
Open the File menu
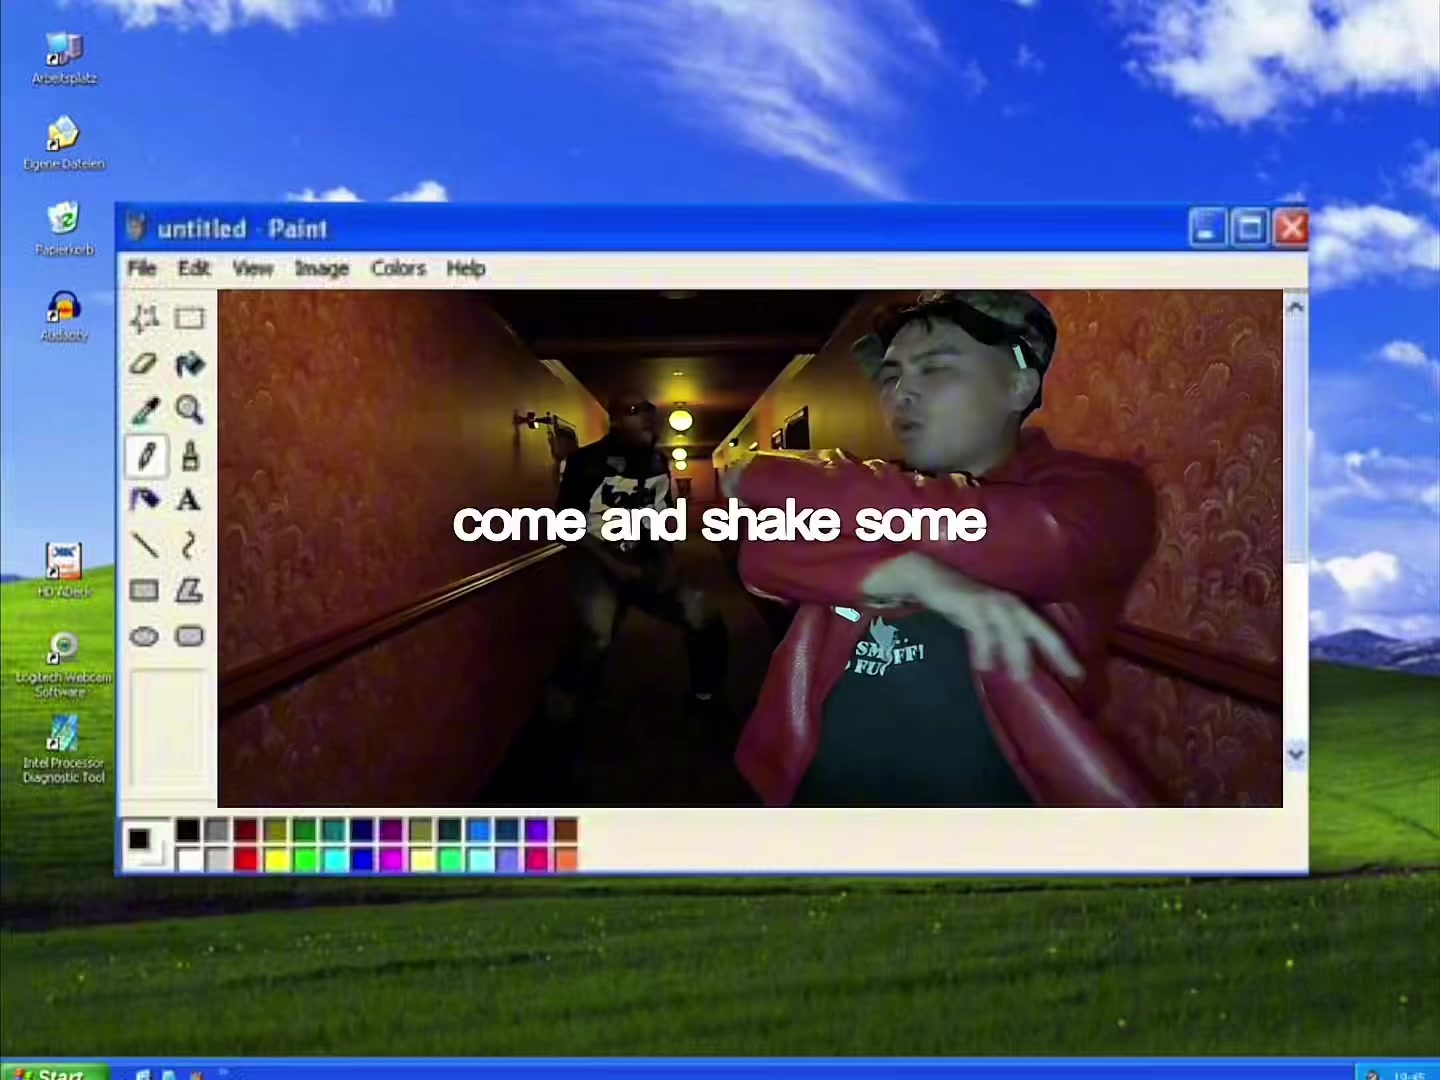point(142,268)
